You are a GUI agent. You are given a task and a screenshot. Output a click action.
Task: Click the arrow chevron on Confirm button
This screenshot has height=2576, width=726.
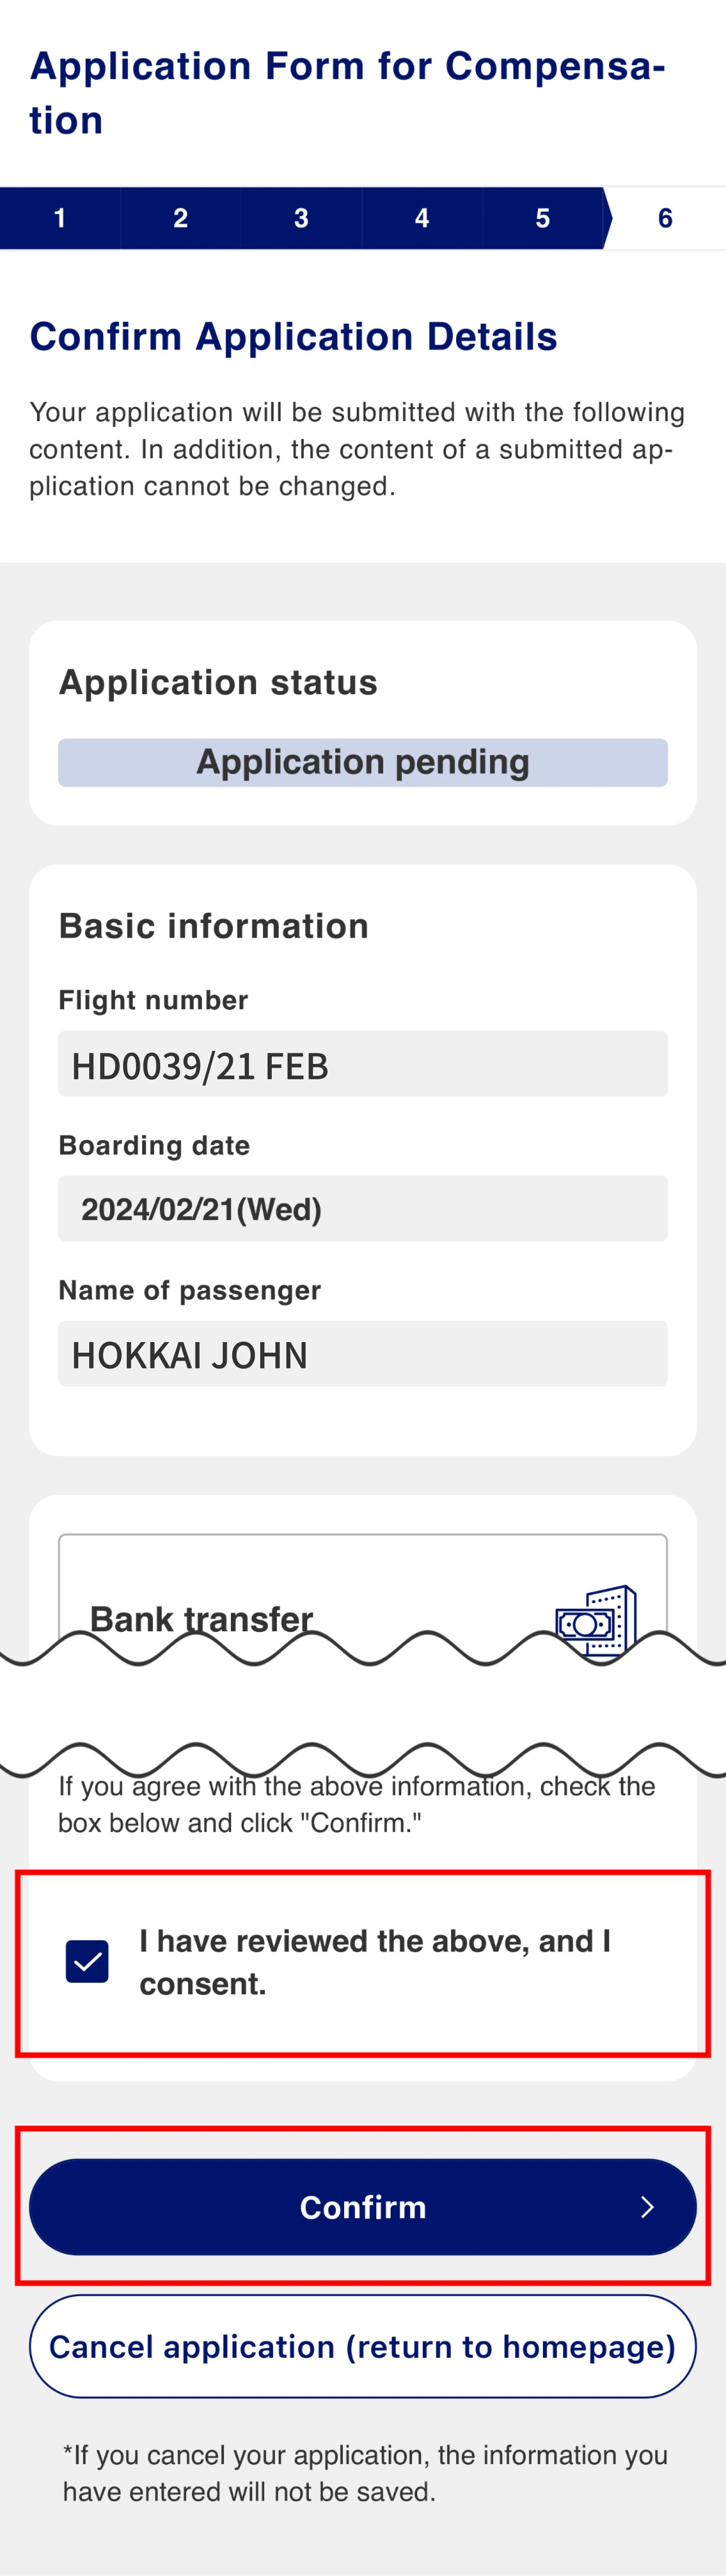click(647, 2206)
